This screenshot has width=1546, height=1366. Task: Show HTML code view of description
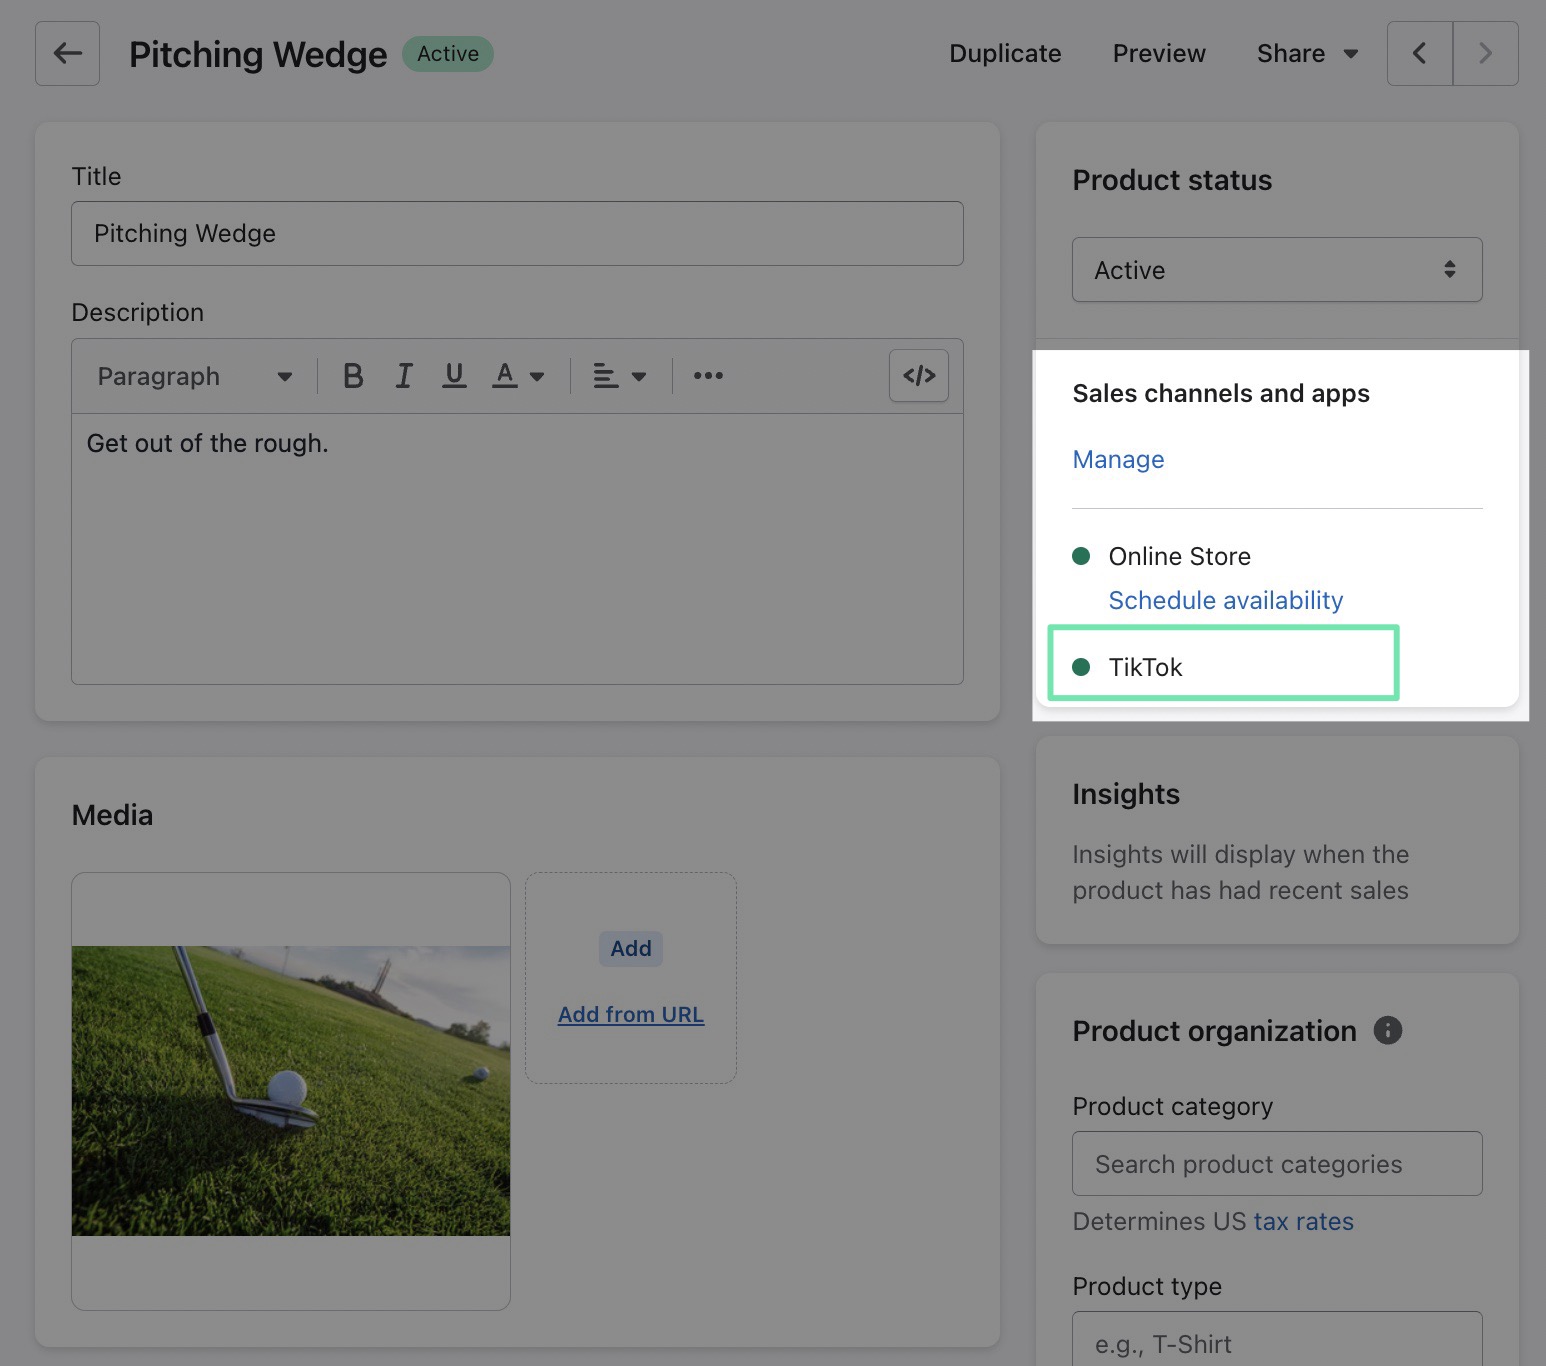(918, 376)
